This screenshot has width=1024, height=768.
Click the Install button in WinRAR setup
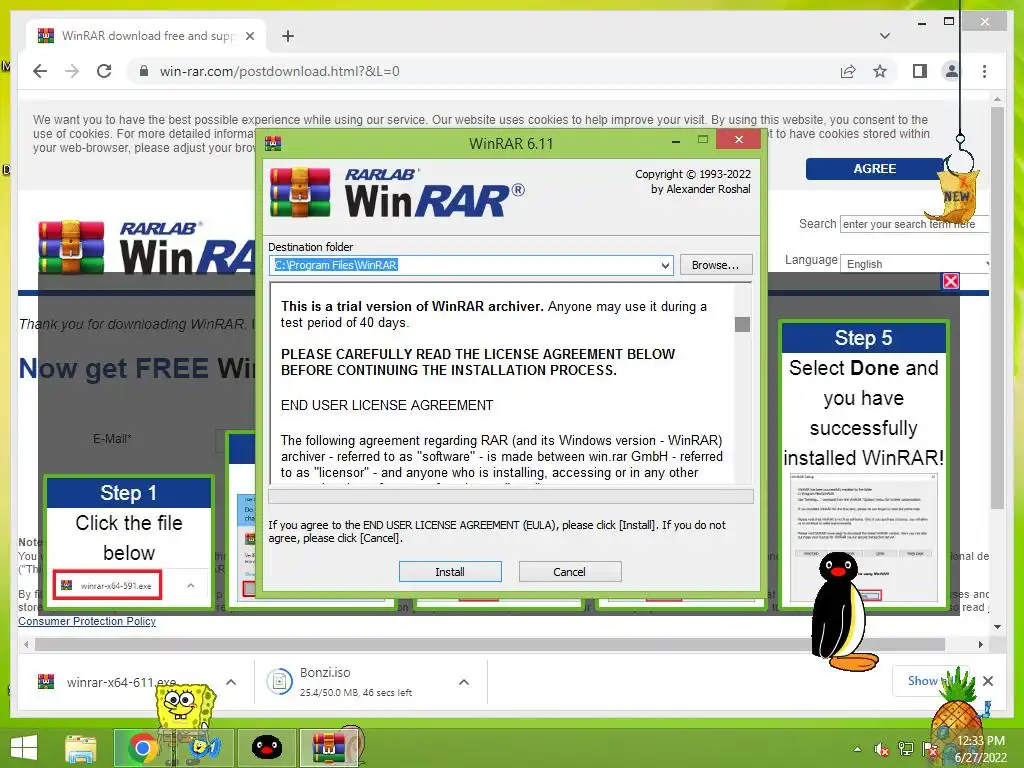point(450,571)
